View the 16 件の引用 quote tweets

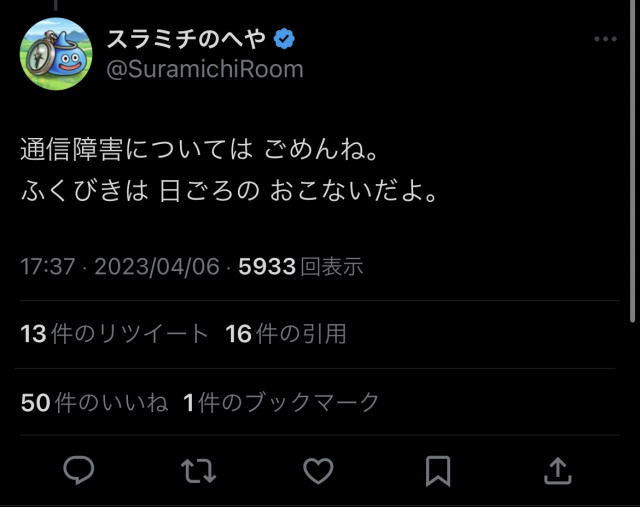click(286, 334)
